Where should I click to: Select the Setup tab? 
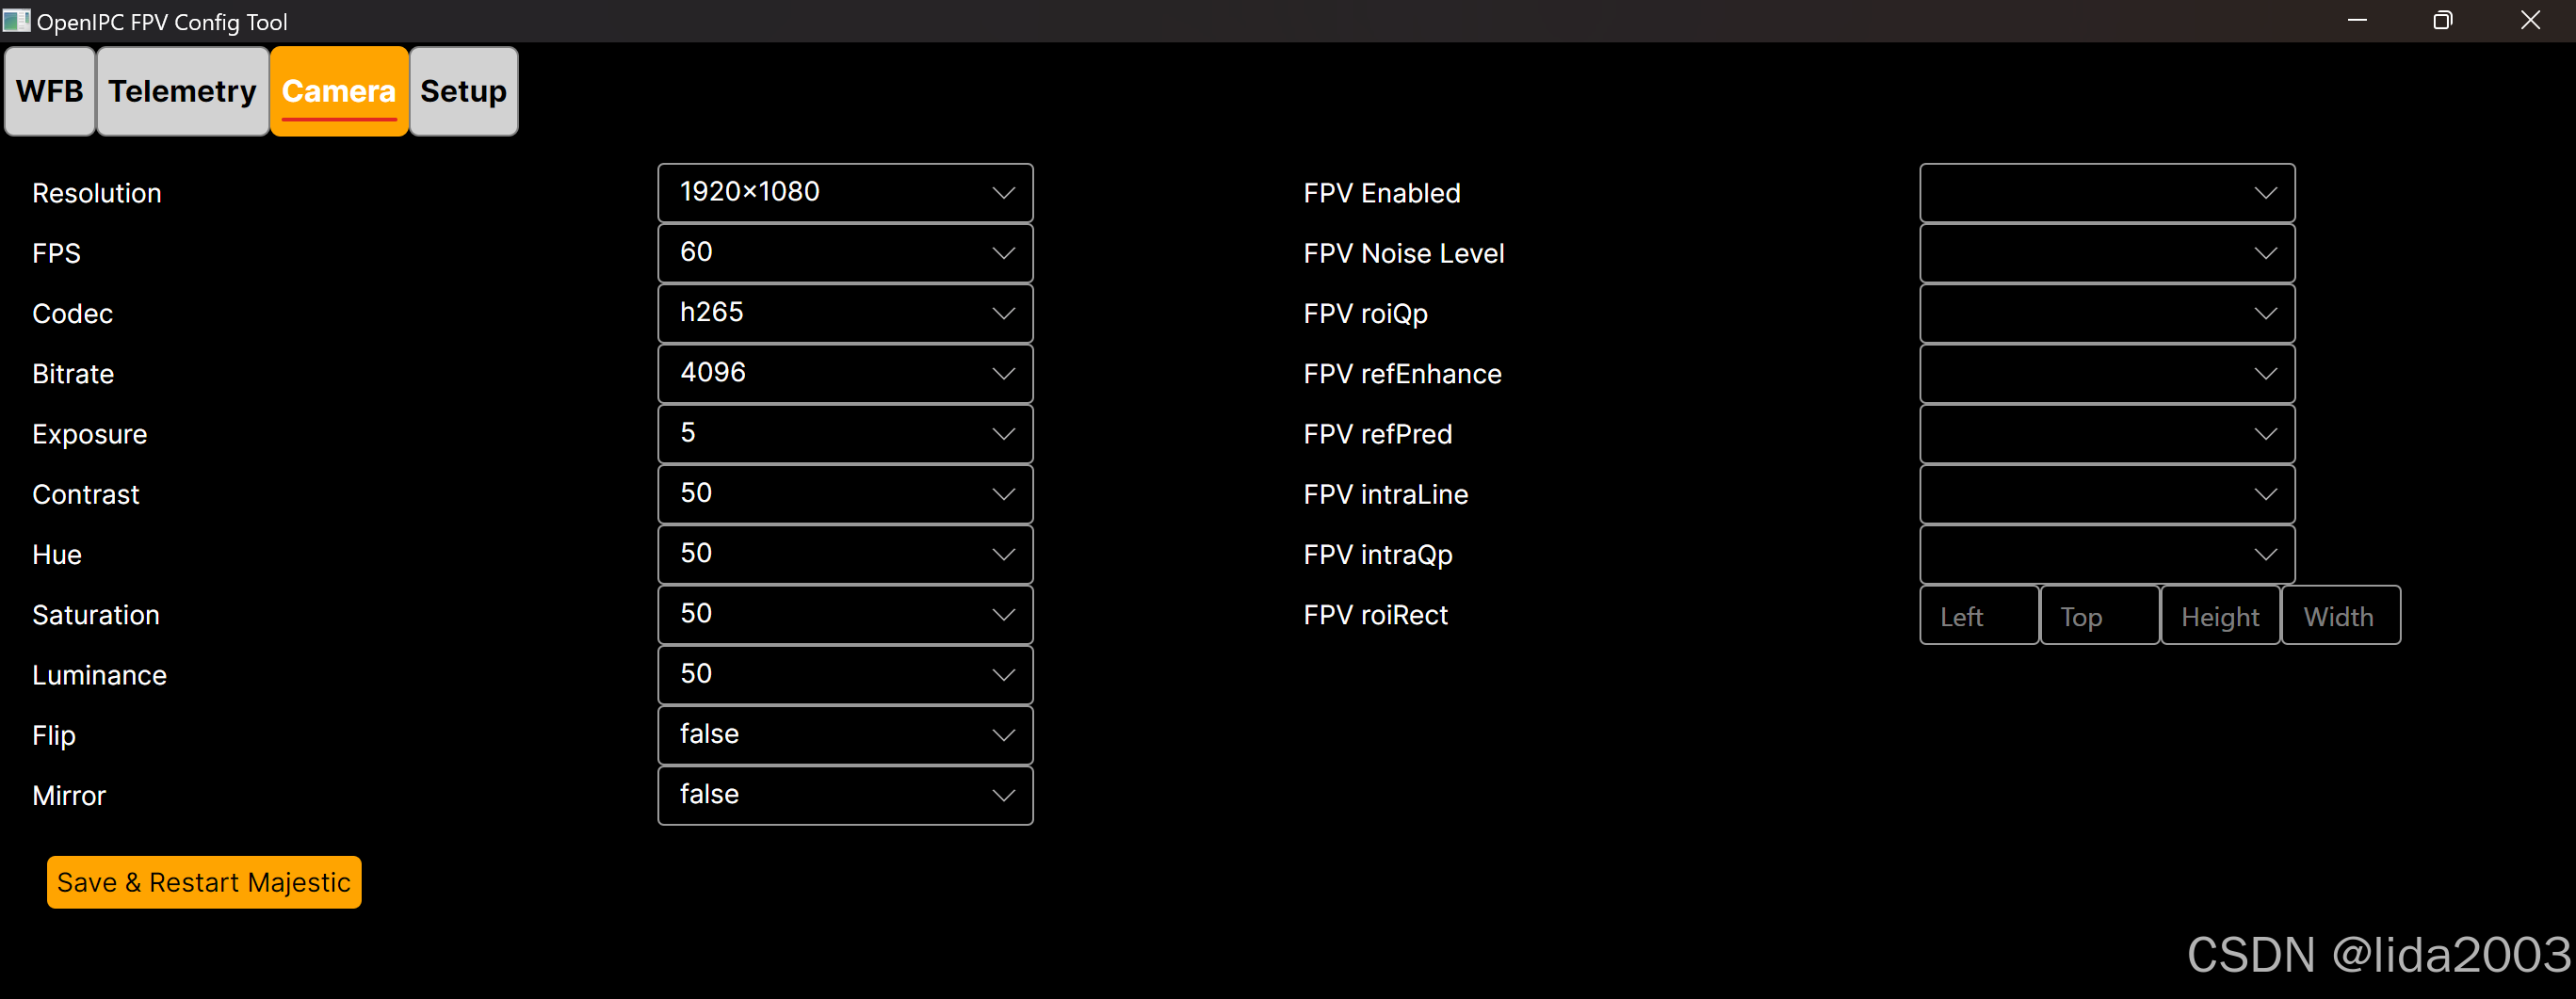tap(463, 91)
